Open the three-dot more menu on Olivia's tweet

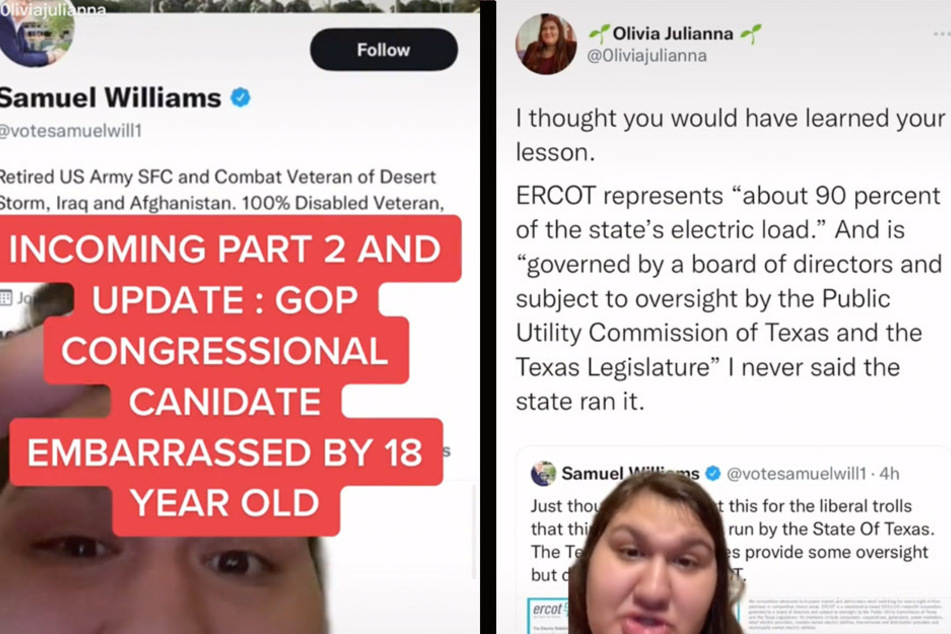tap(941, 35)
